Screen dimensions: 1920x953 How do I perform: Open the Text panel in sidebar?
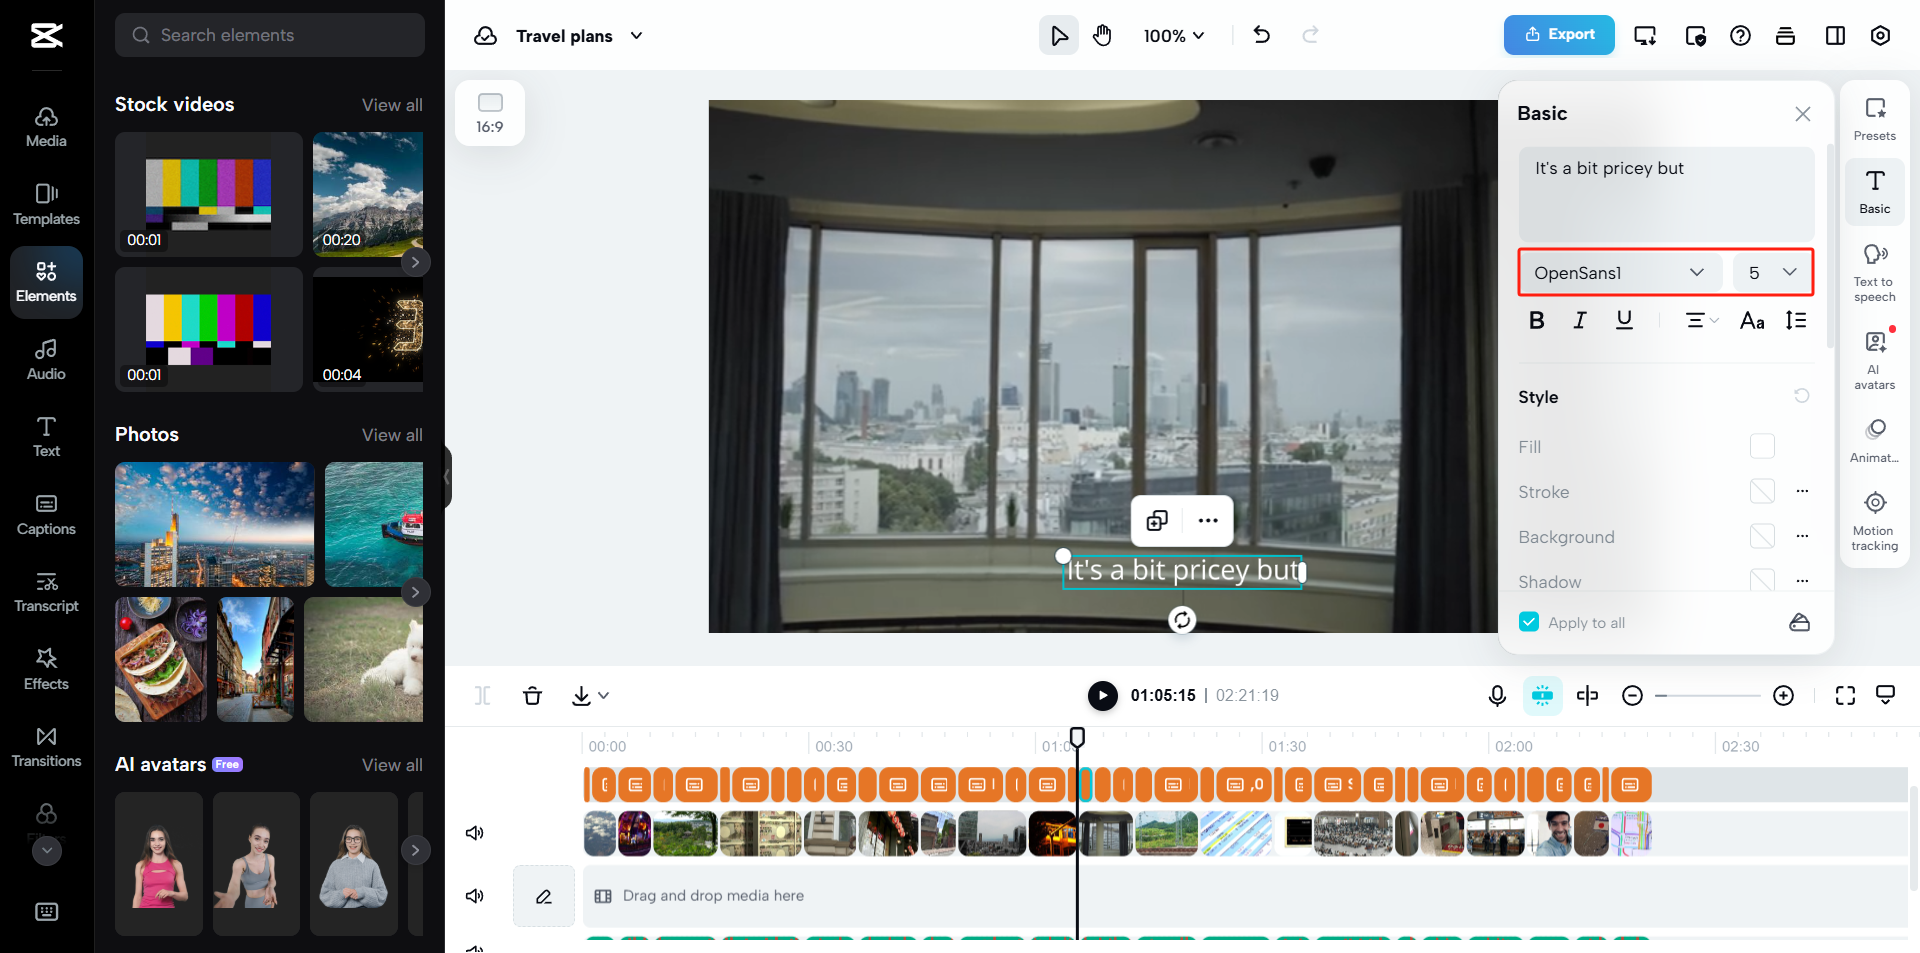(46, 437)
